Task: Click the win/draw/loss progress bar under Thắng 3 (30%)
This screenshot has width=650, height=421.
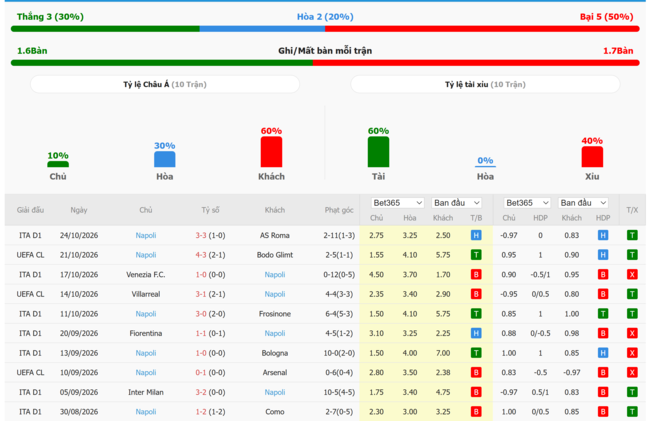Action: coord(325,29)
